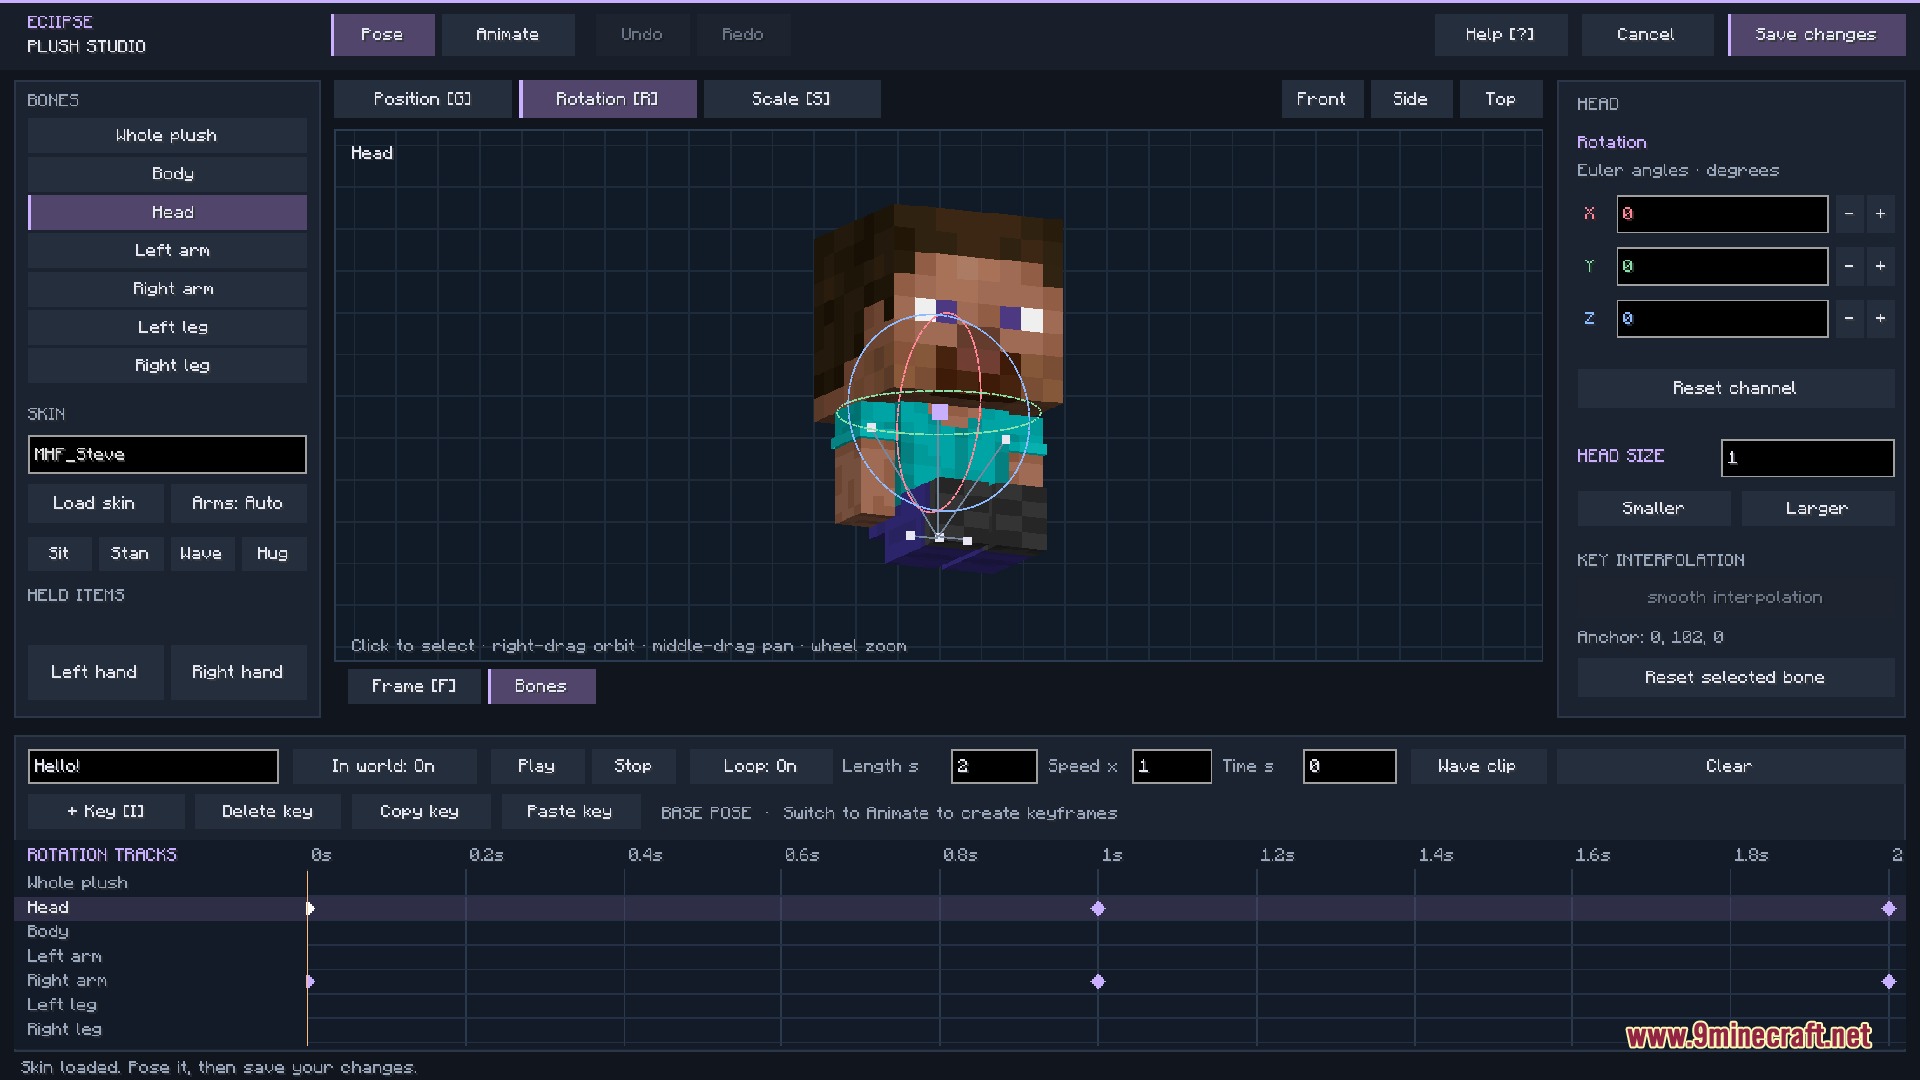Toggle the Bones overlay
The width and height of the screenshot is (1920, 1080).
click(x=541, y=687)
